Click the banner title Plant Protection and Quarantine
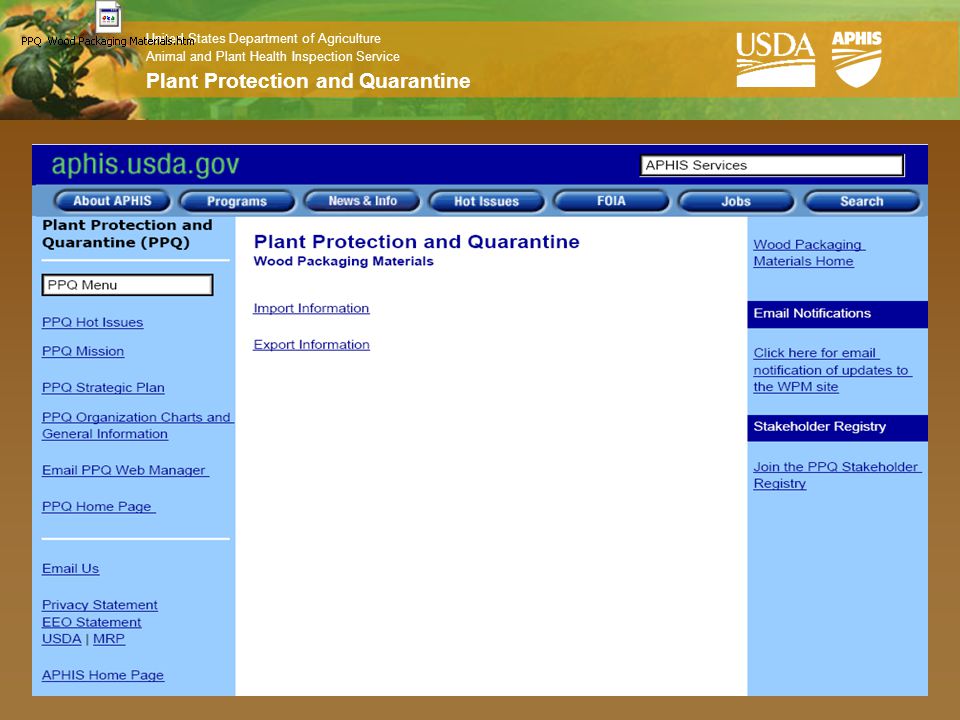 [x=308, y=81]
